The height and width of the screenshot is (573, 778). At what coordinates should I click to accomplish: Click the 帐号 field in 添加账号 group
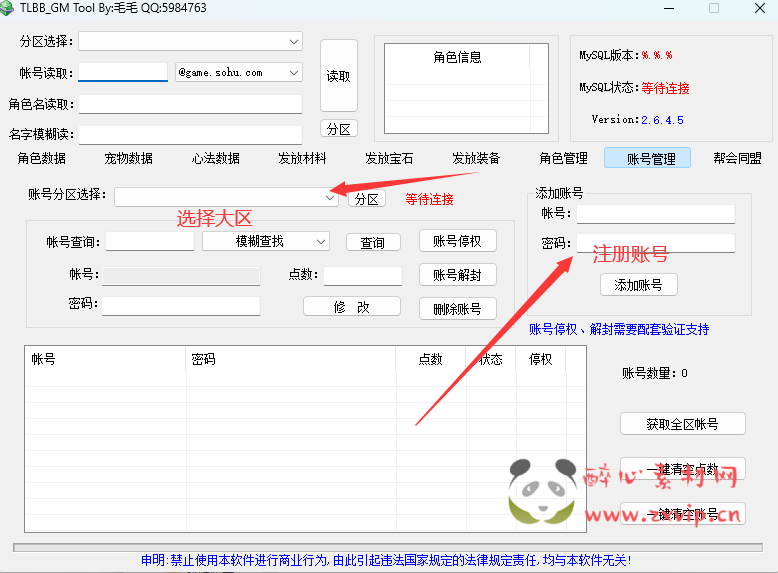(655, 214)
